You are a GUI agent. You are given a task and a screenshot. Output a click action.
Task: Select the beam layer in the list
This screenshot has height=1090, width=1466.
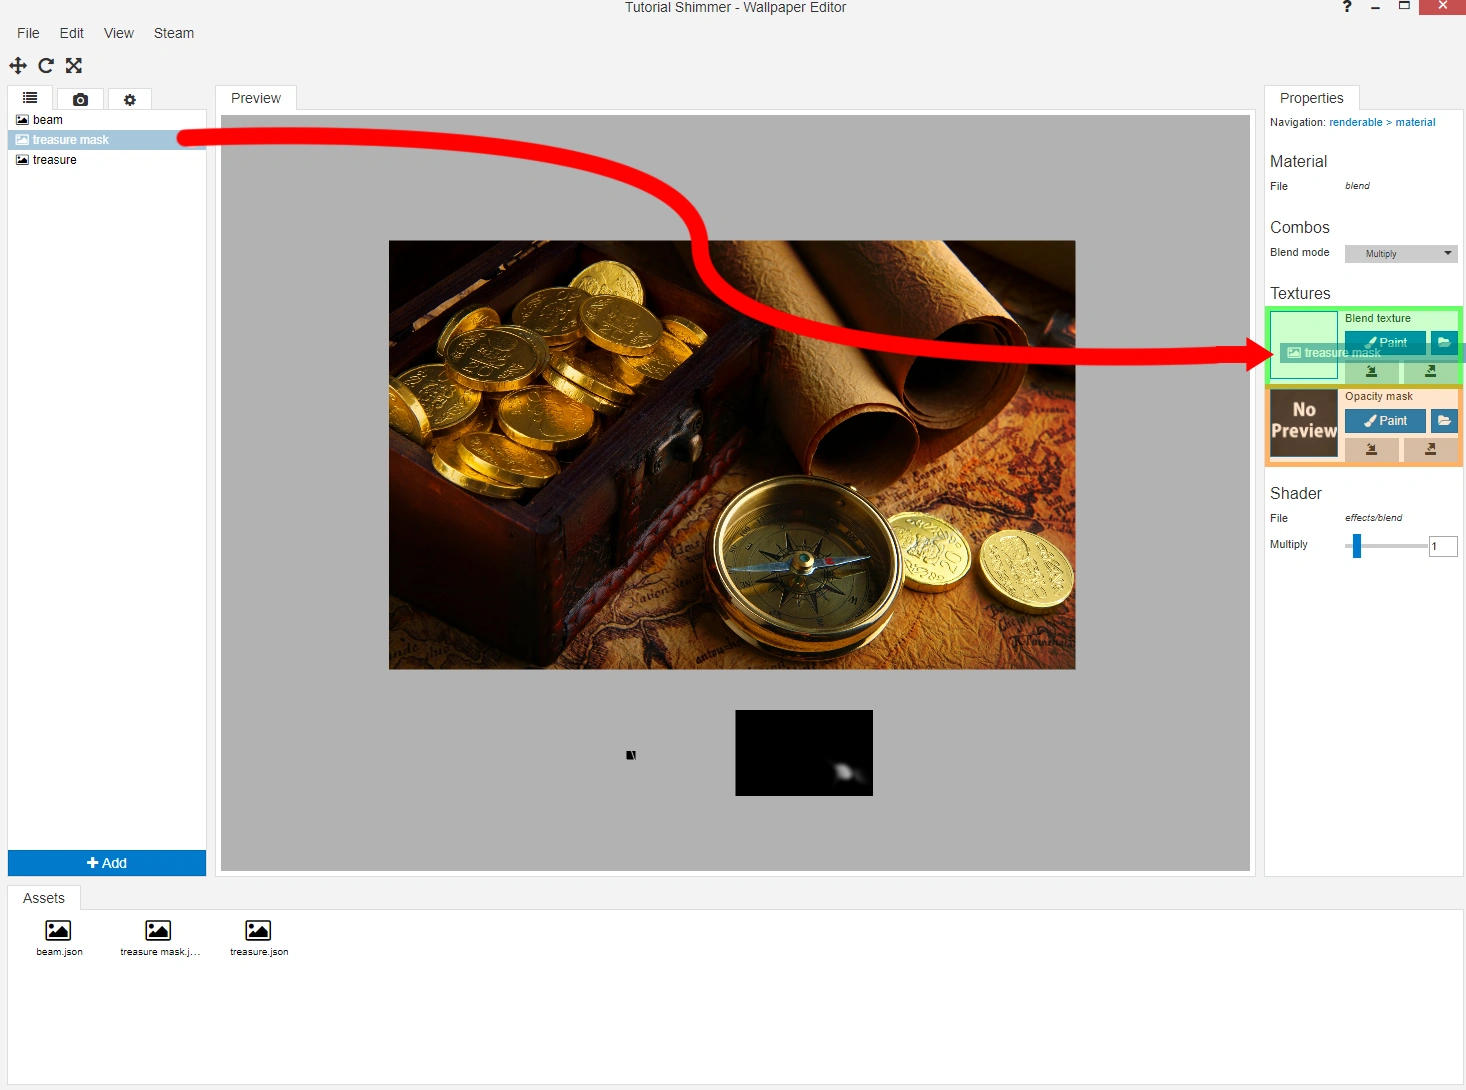click(x=48, y=120)
